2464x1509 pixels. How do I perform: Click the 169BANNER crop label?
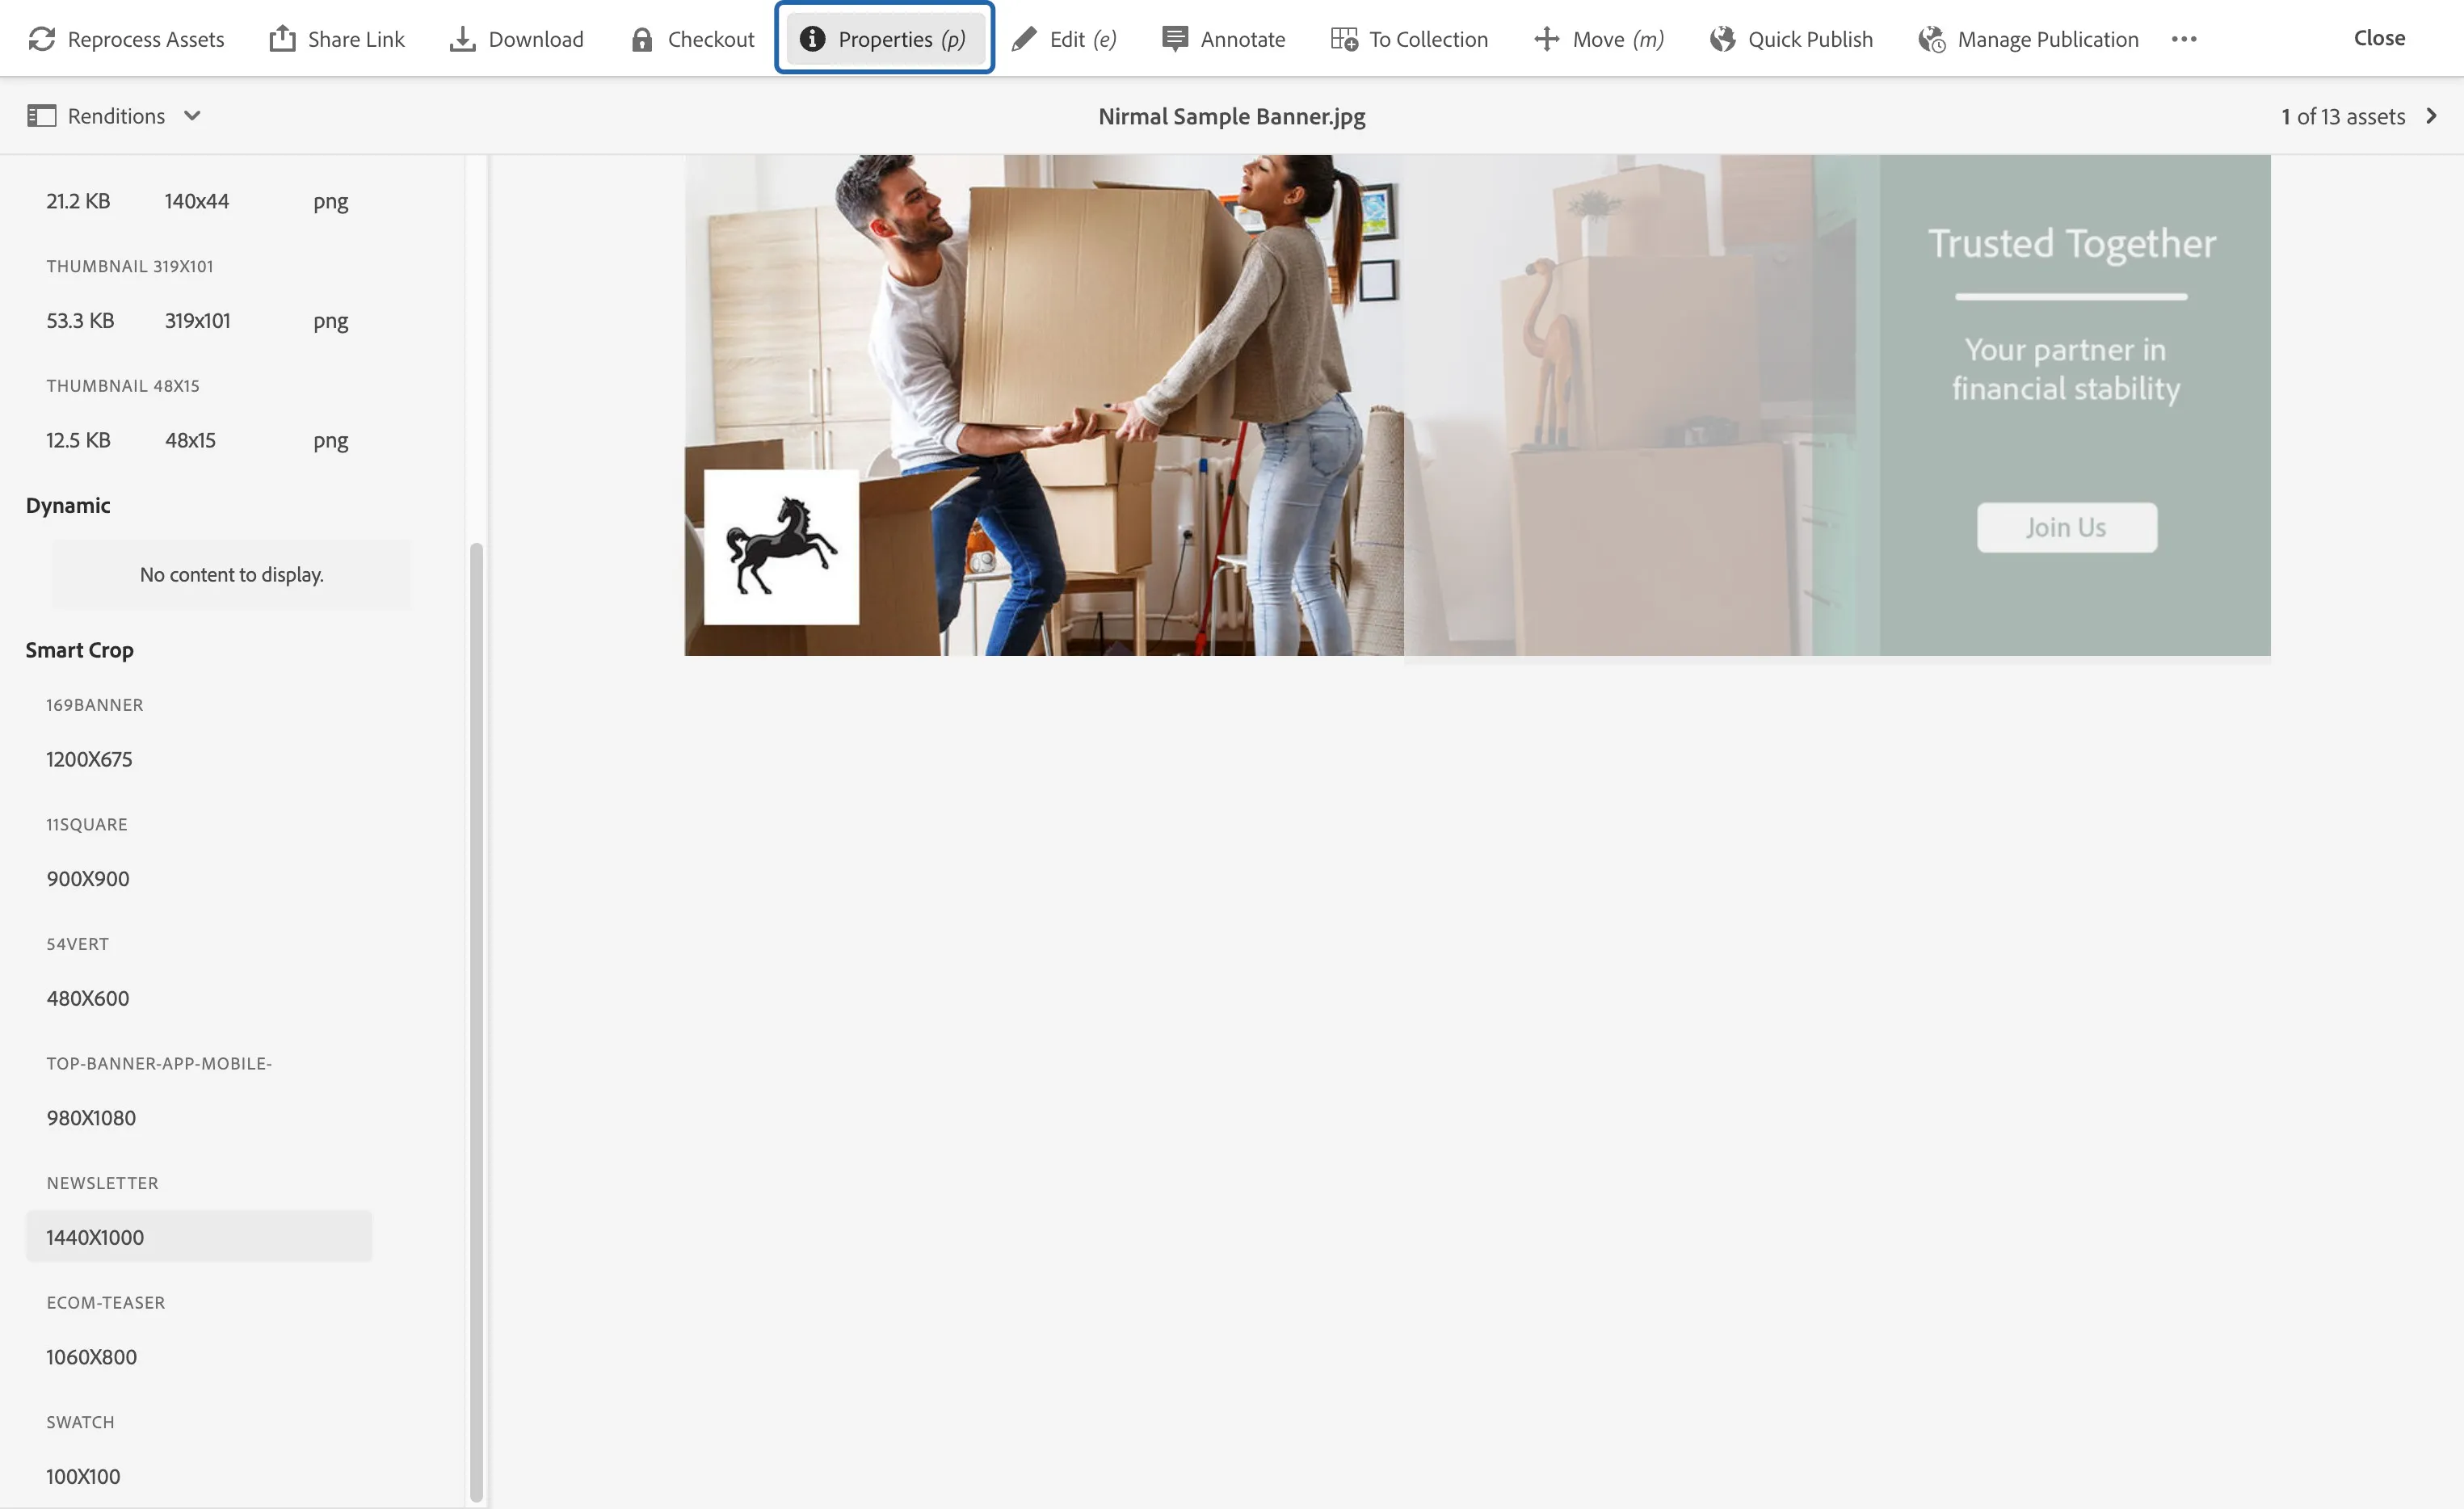pyautogui.click(x=95, y=705)
